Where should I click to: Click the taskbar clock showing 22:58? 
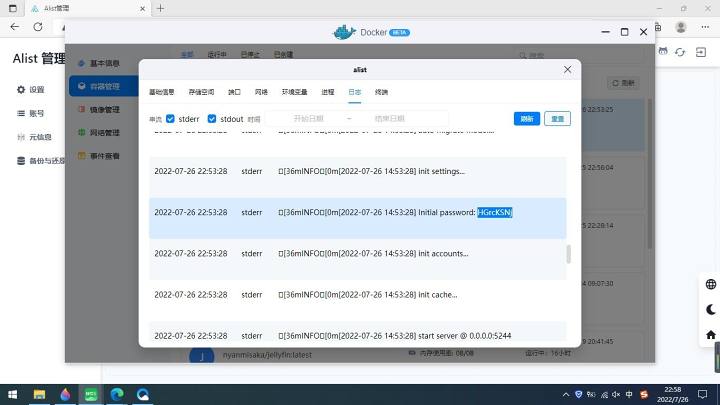pyautogui.click(x=672, y=394)
